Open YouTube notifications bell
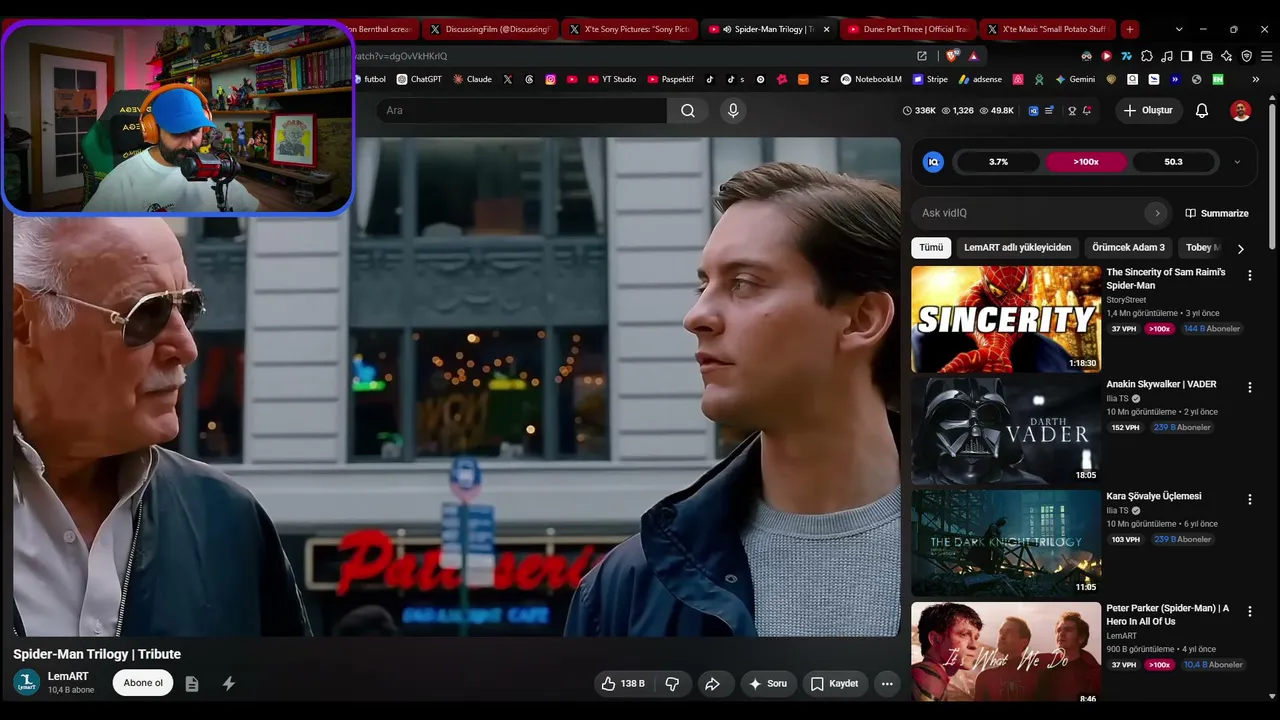1280x720 pixels. pyautogui.click(x=1202, y=111)
